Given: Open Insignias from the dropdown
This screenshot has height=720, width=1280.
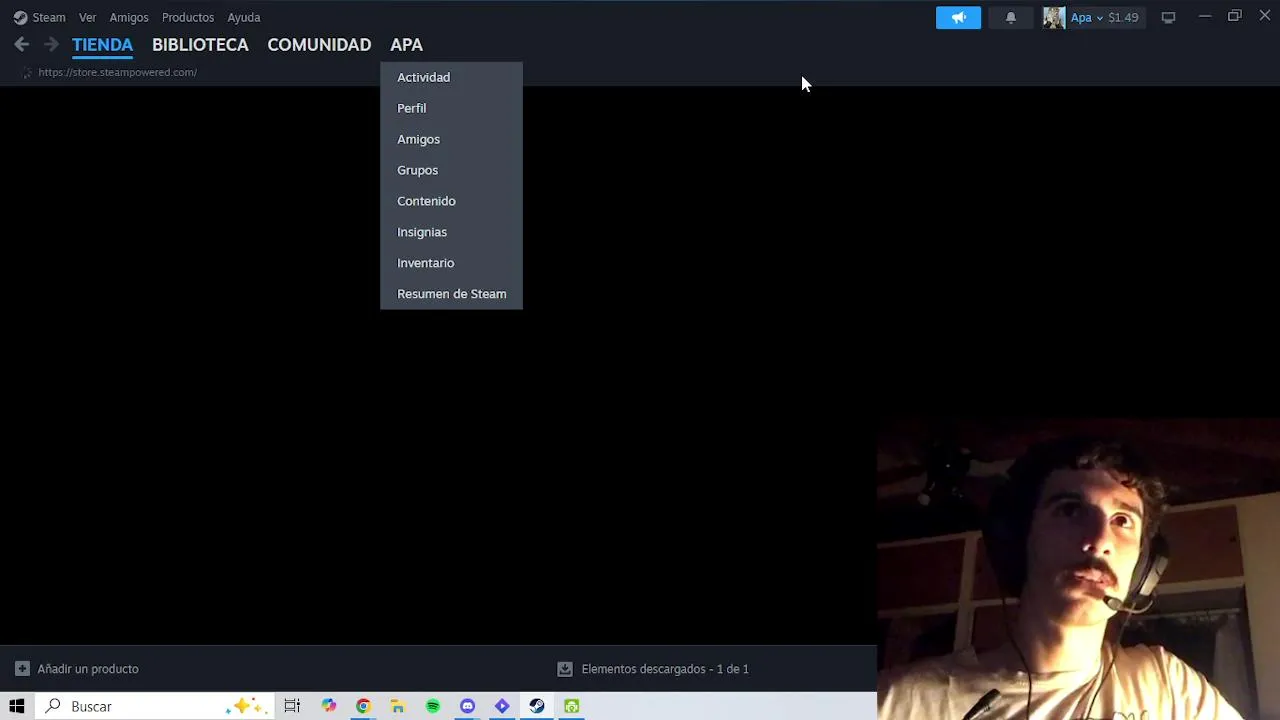Looking at the screenshot, I should pos(451,232).
